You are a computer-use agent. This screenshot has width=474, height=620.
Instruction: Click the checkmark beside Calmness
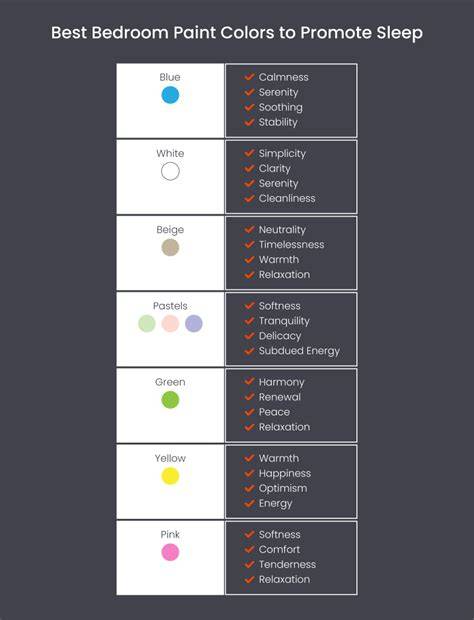pos(249,77)
